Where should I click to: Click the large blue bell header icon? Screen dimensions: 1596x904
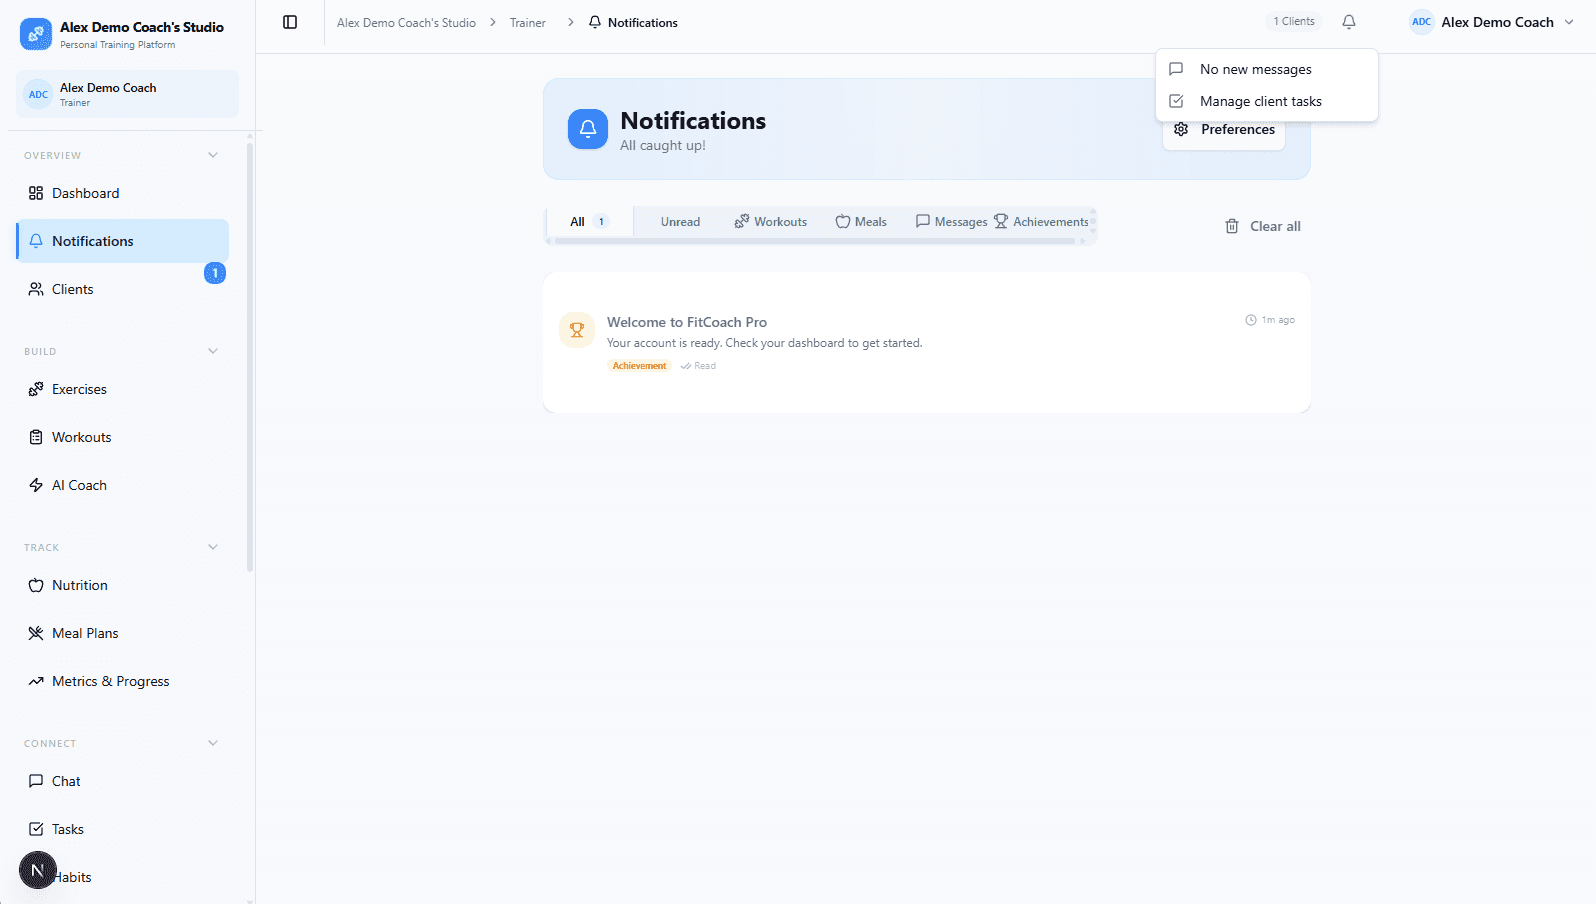[588, 129]
